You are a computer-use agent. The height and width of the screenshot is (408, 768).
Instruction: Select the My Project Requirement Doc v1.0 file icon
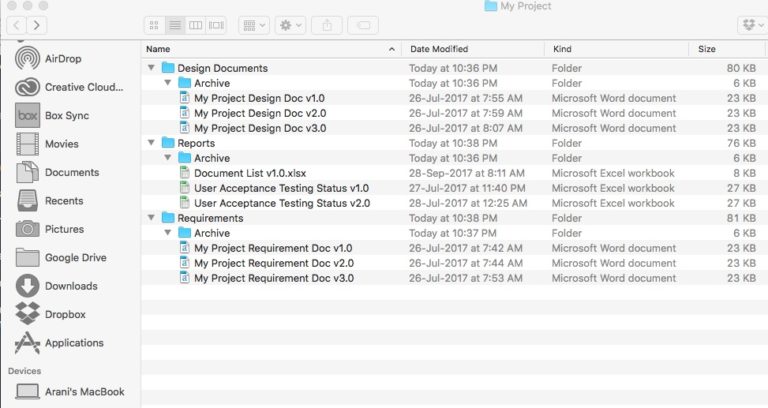pyautogui.click(x=185, y=248)
